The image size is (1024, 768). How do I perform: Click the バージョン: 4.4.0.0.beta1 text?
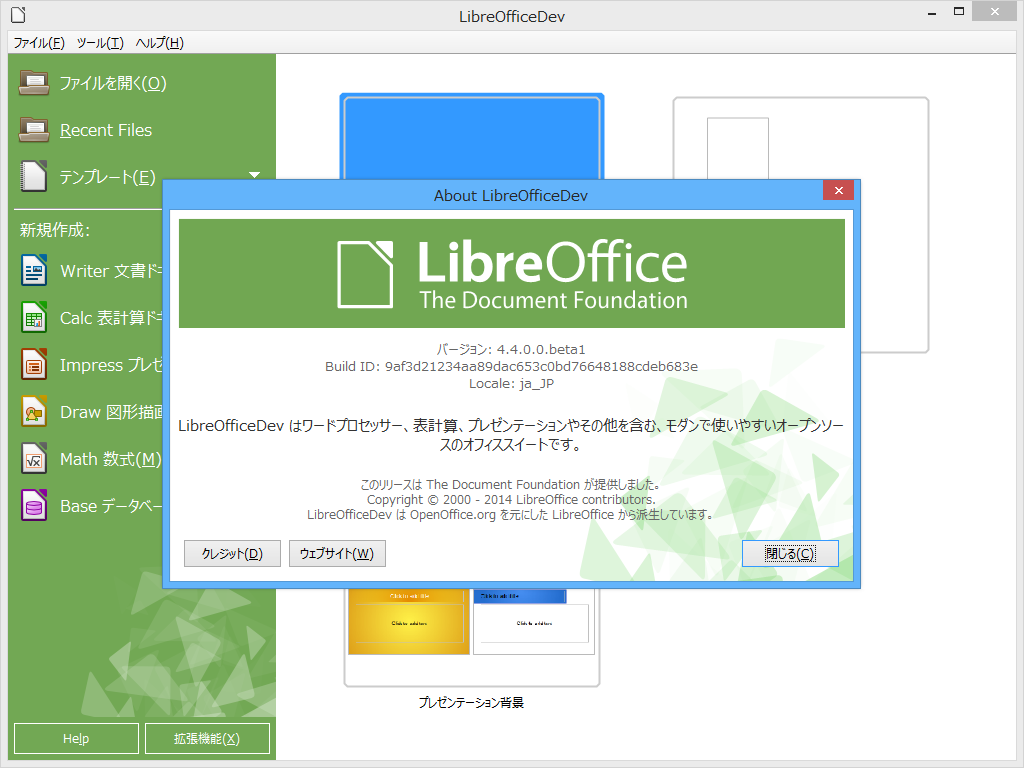pos(511,349)
